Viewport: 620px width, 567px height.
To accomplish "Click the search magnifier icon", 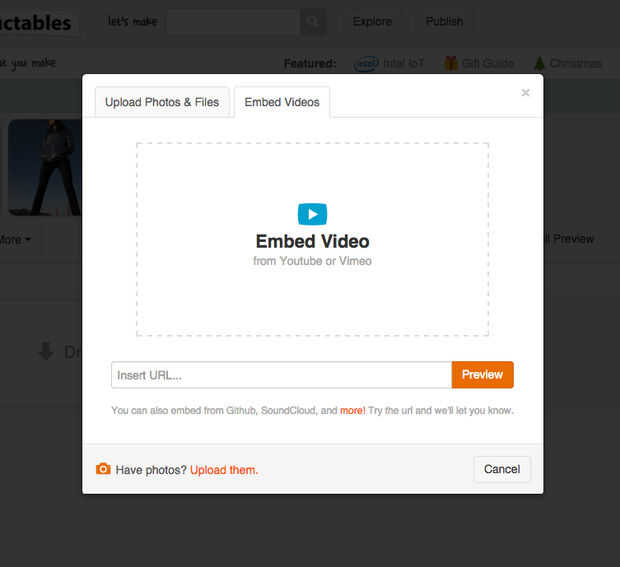I will (x=314, y=21).
